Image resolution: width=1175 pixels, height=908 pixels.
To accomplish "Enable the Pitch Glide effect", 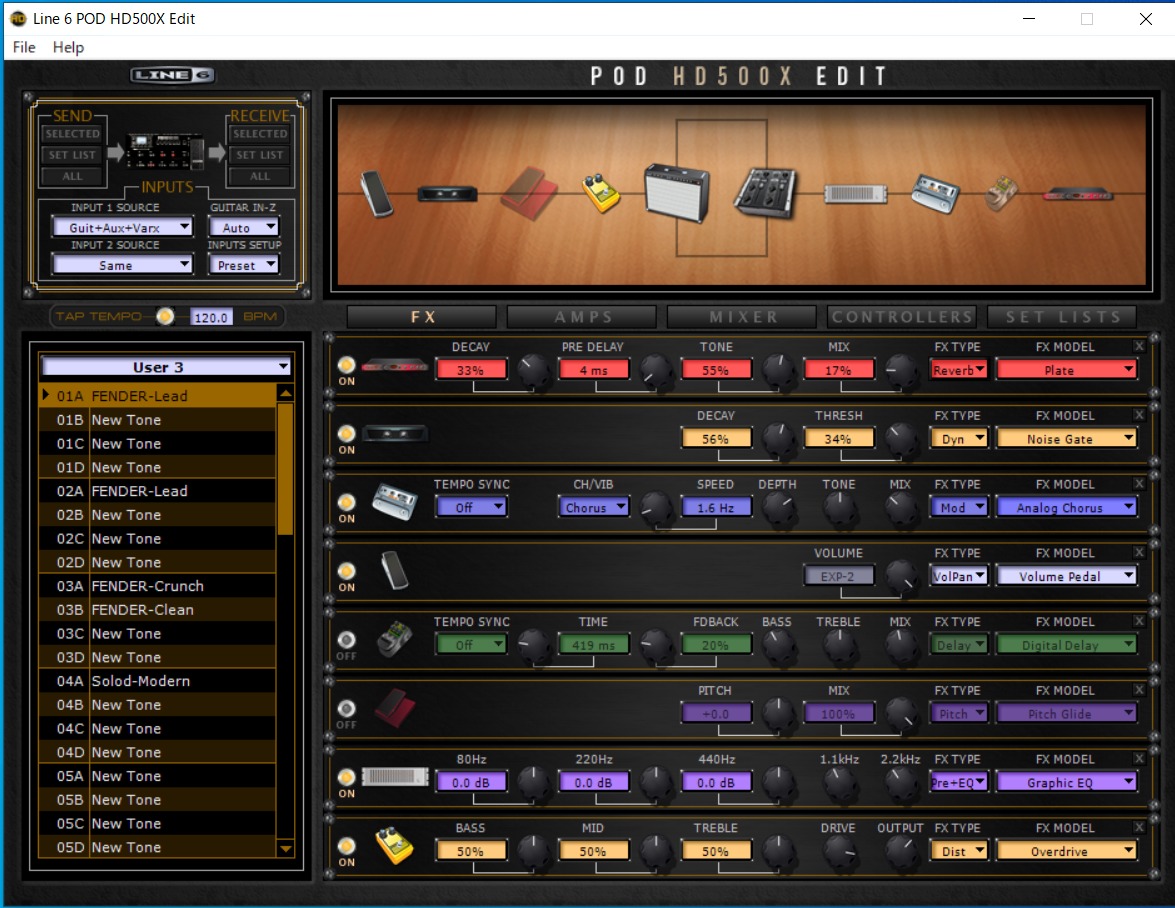I will (x=346, y=709).
